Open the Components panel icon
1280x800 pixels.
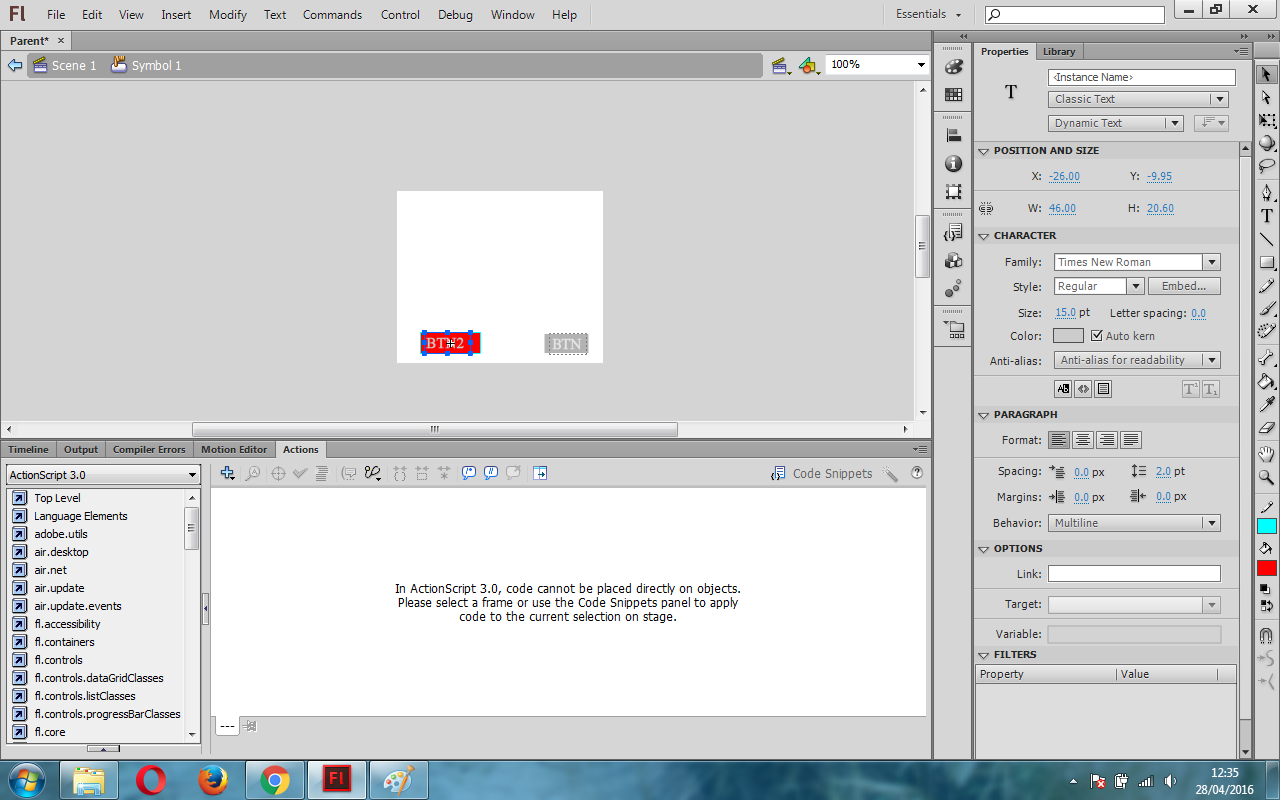[953, 259]
